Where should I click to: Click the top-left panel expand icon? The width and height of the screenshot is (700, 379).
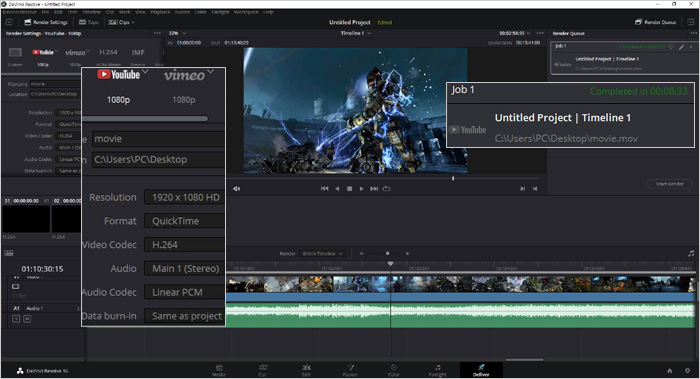[9, 22]
